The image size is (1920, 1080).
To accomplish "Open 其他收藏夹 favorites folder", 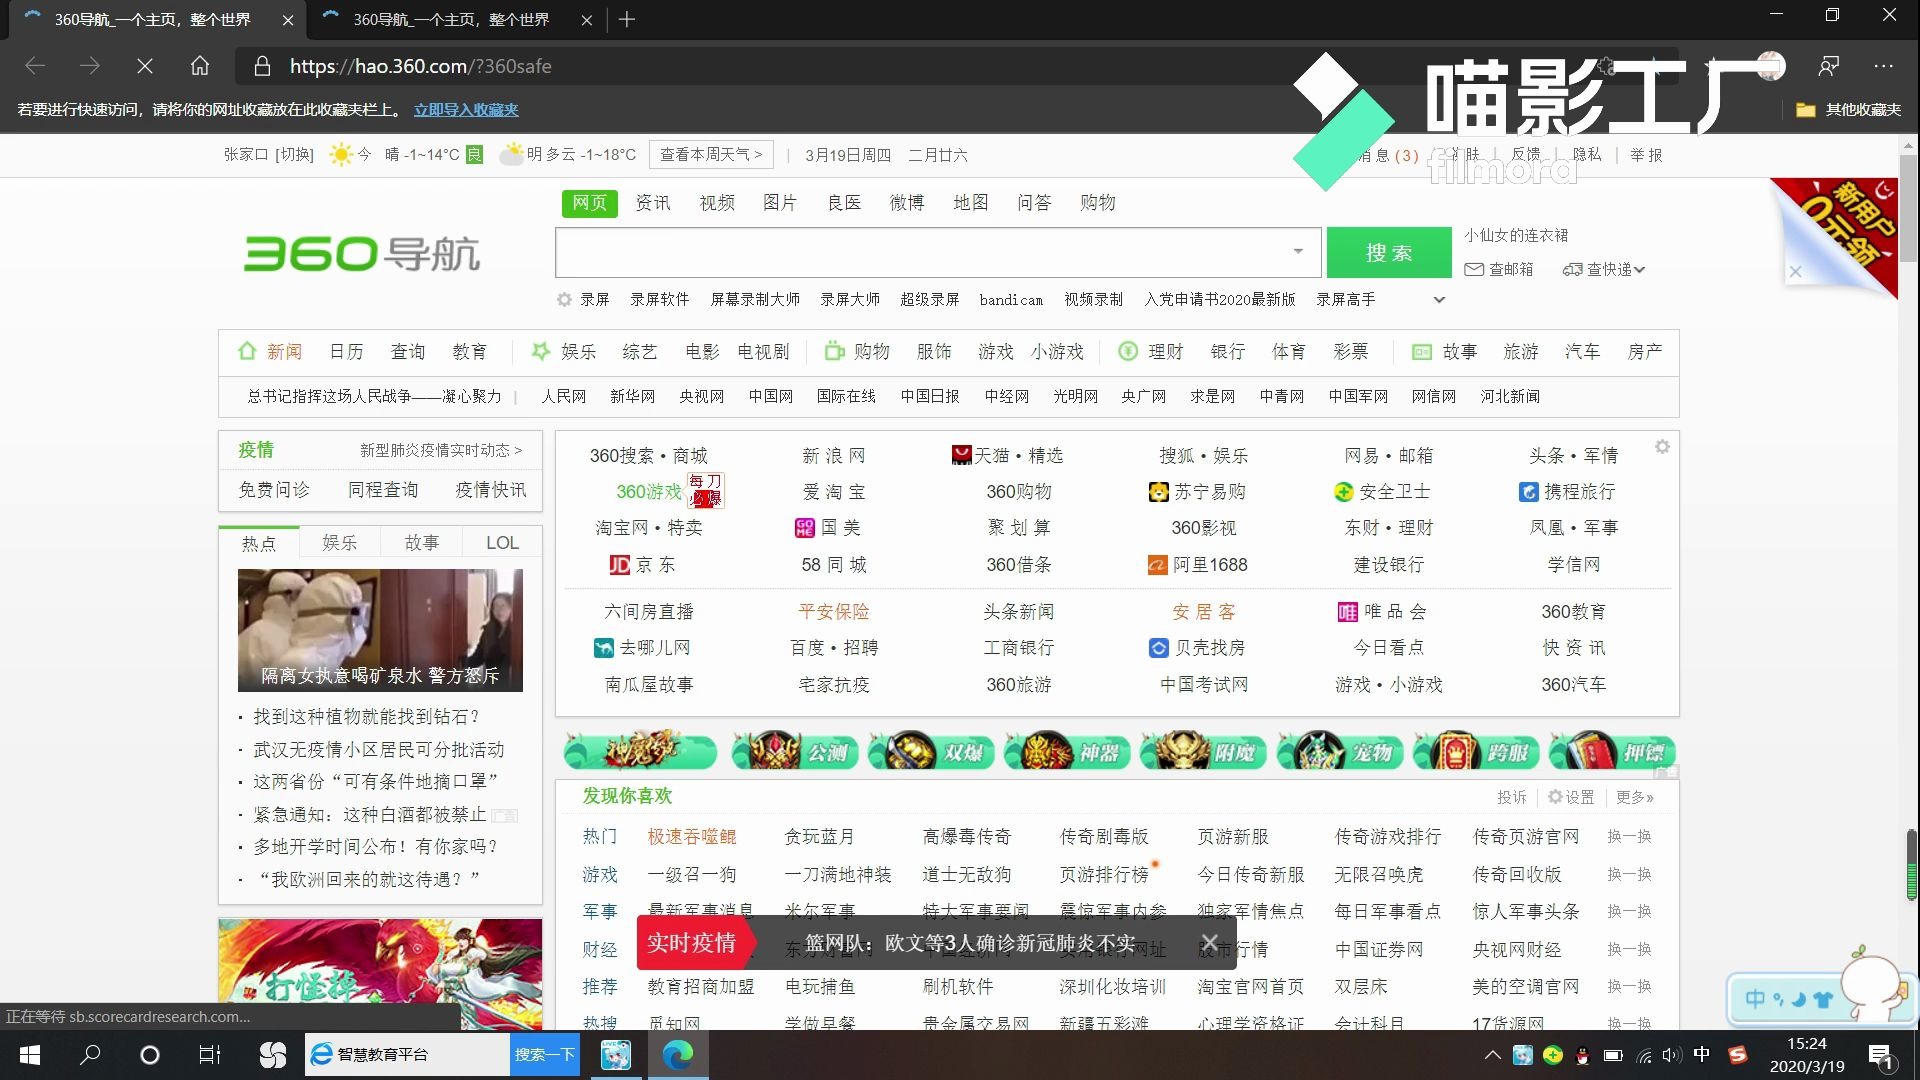I will click(x=1849, y=110).
